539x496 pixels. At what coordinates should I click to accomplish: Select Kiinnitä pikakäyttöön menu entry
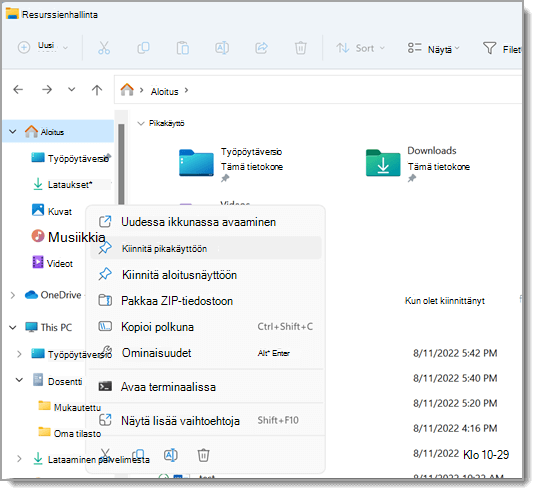206,248
